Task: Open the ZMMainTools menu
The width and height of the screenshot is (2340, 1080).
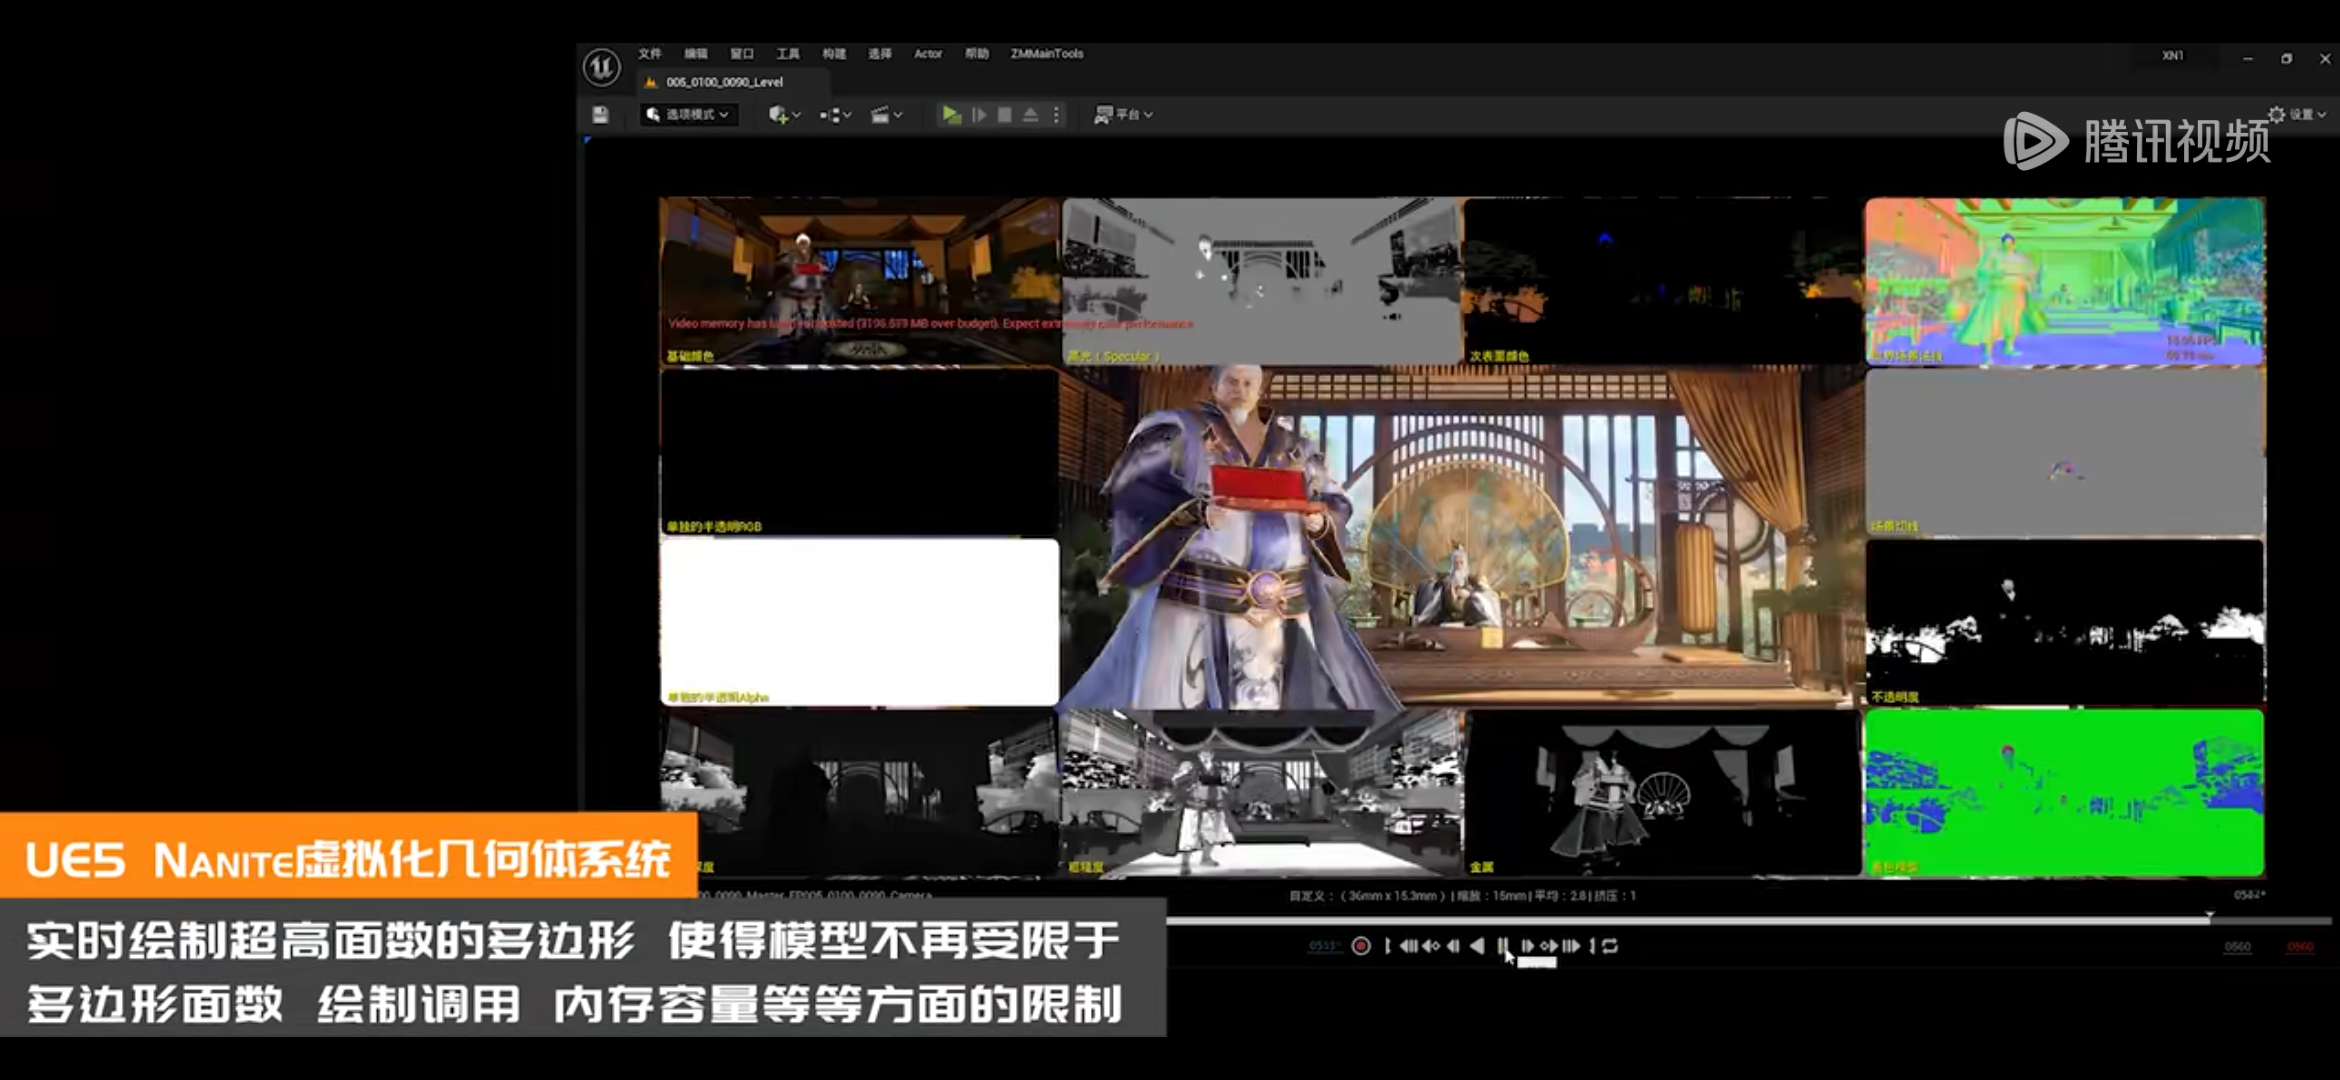Action: tap(1047, 54)
